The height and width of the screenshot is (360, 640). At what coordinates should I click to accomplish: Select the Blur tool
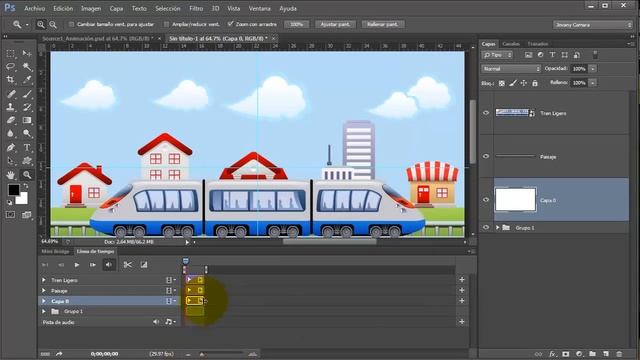coord(11,133)
